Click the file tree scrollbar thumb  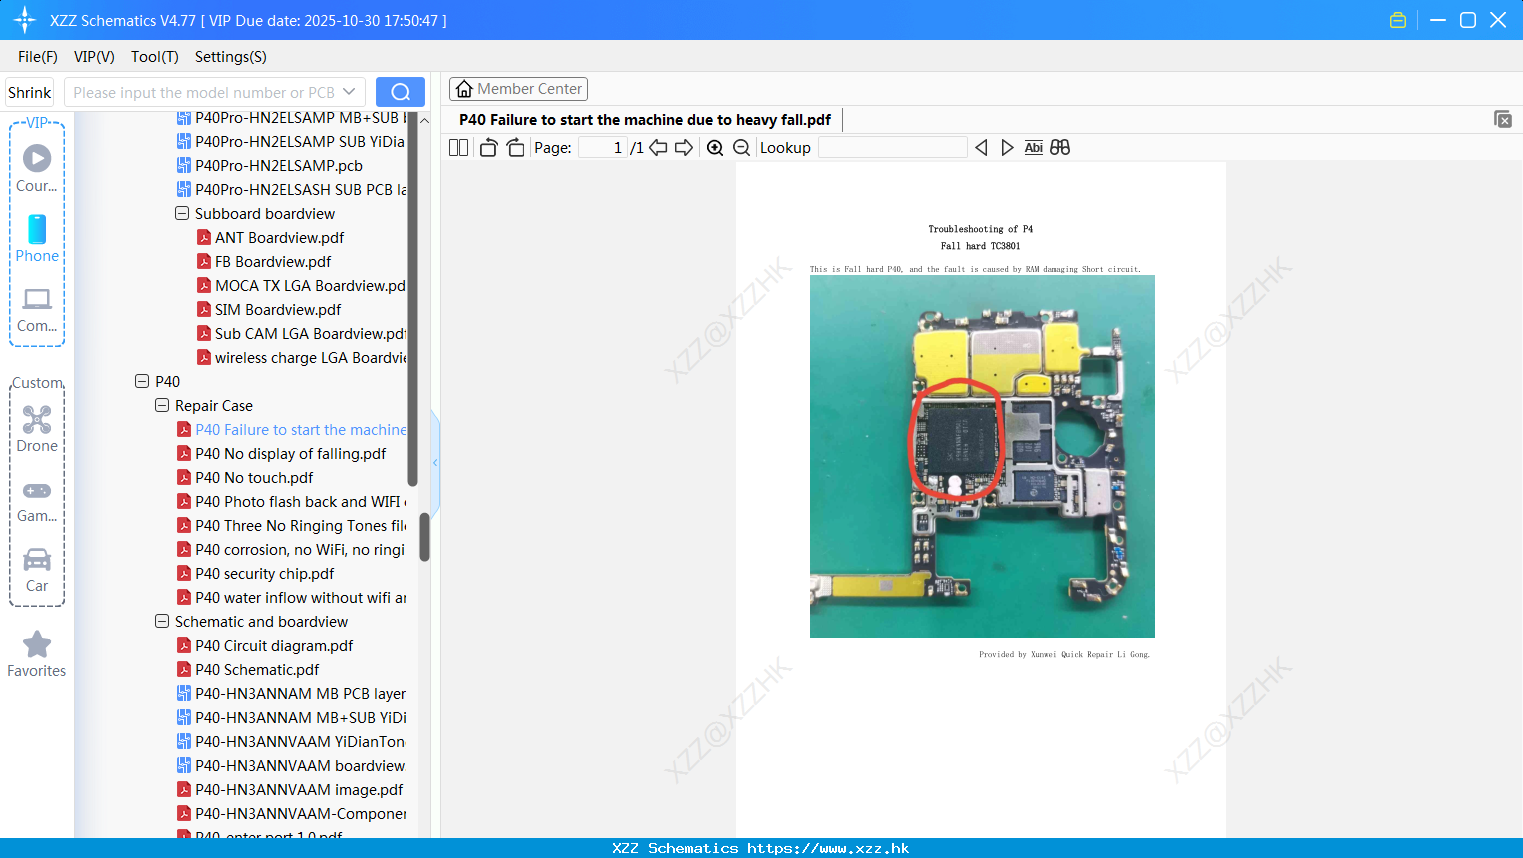(x=424, y=537)
